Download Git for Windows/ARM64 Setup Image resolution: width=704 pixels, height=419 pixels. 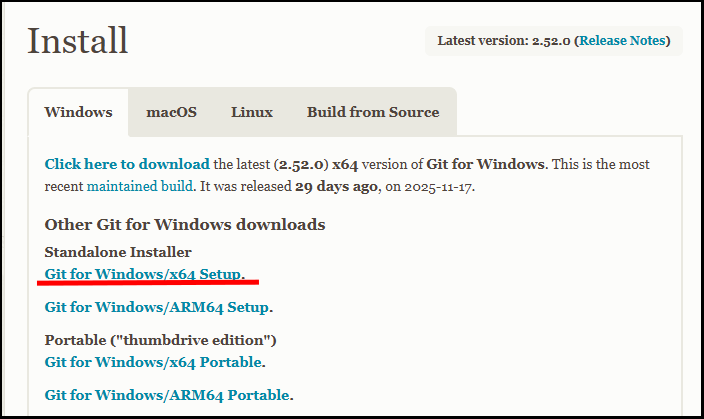pos(157,307)
